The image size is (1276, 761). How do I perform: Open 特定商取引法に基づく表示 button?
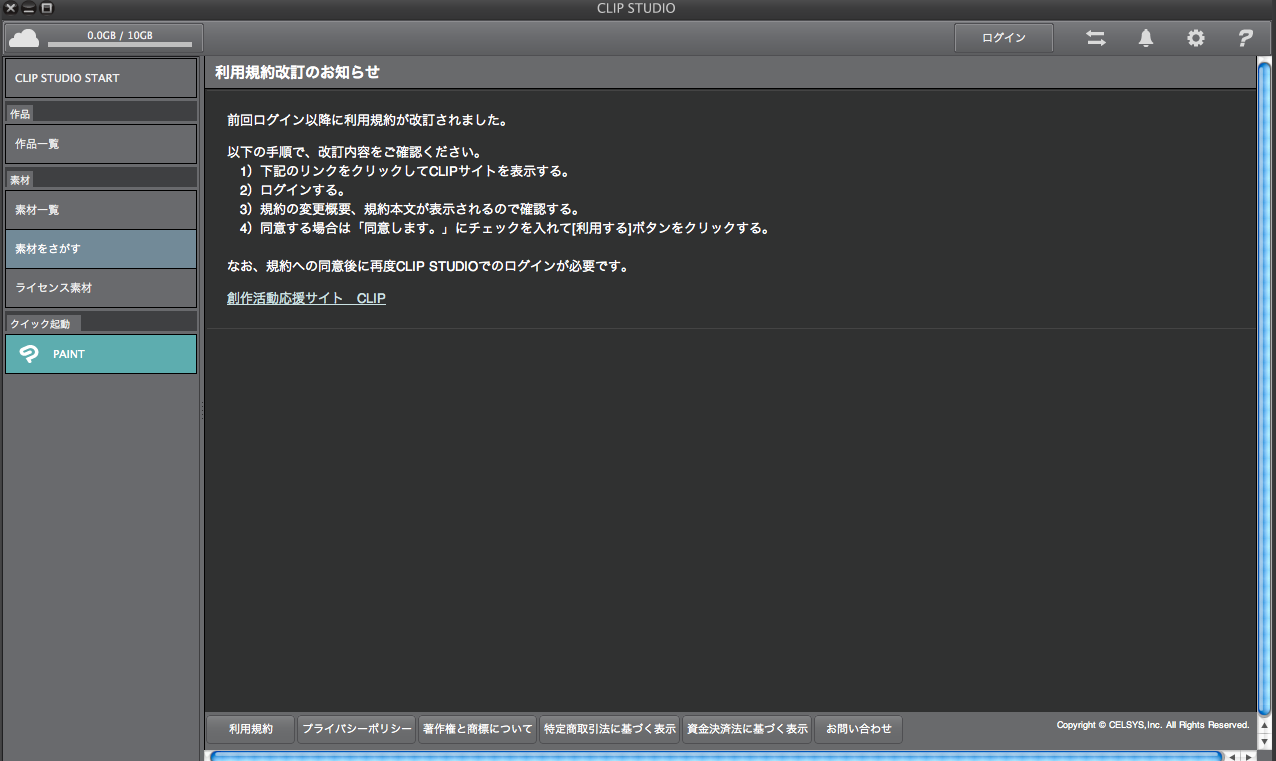(609, 729)
